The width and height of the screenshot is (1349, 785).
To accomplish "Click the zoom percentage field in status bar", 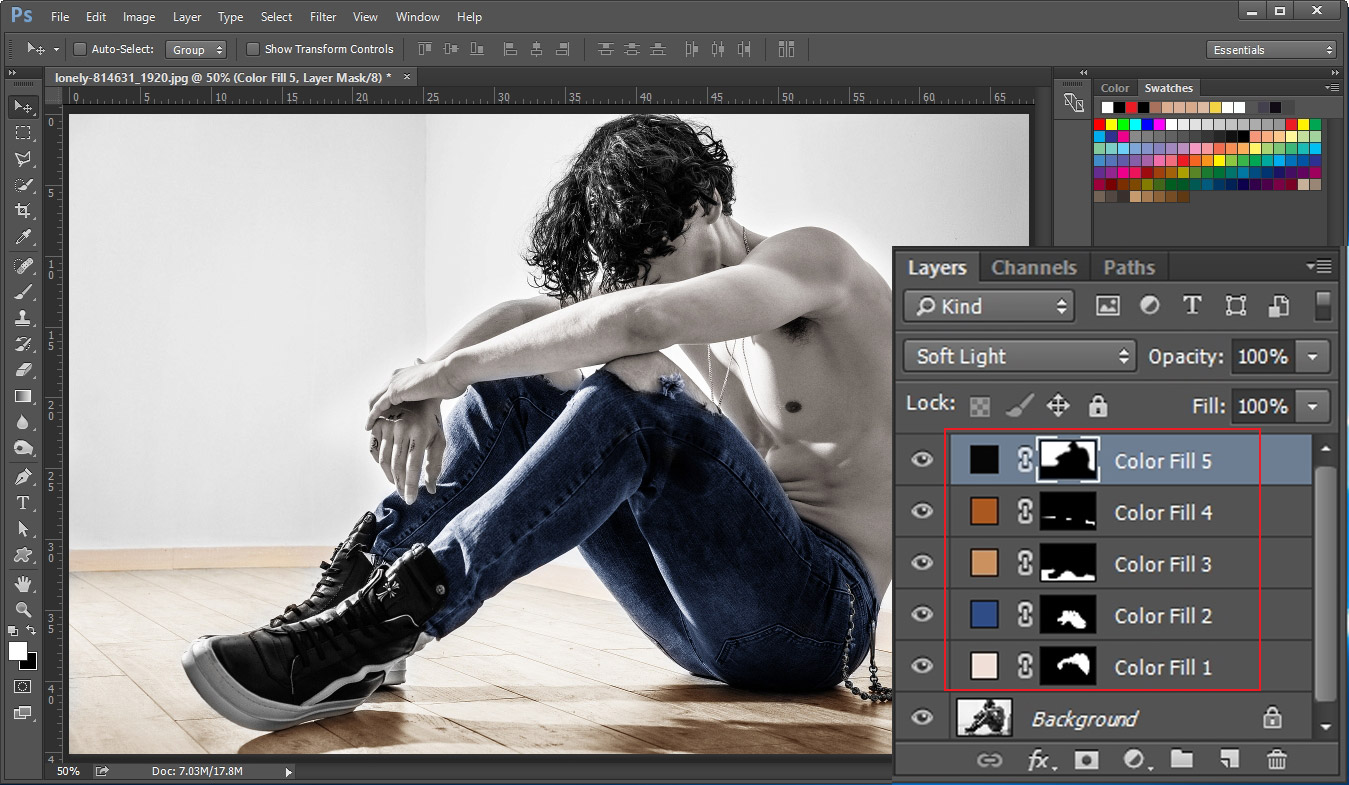I will point(68,772).
